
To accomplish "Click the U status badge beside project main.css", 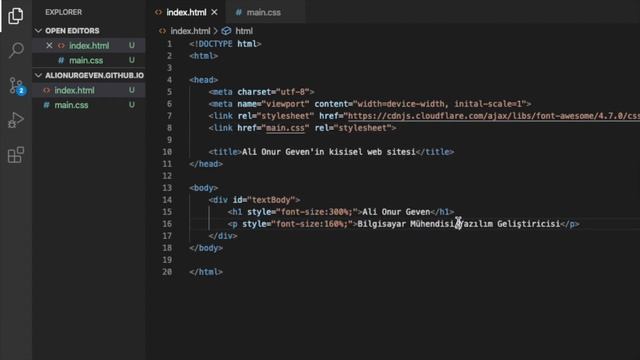I will [x=131, y=105].
